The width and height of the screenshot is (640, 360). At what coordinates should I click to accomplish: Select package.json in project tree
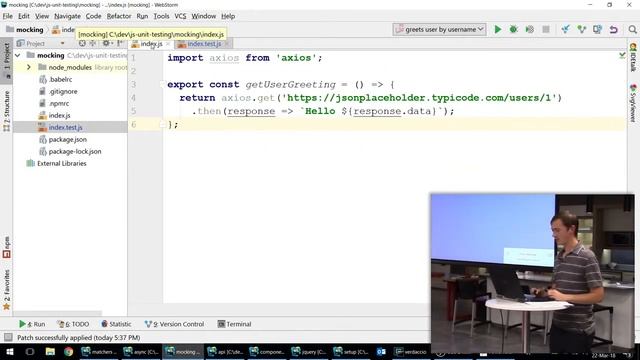(67, 140)
